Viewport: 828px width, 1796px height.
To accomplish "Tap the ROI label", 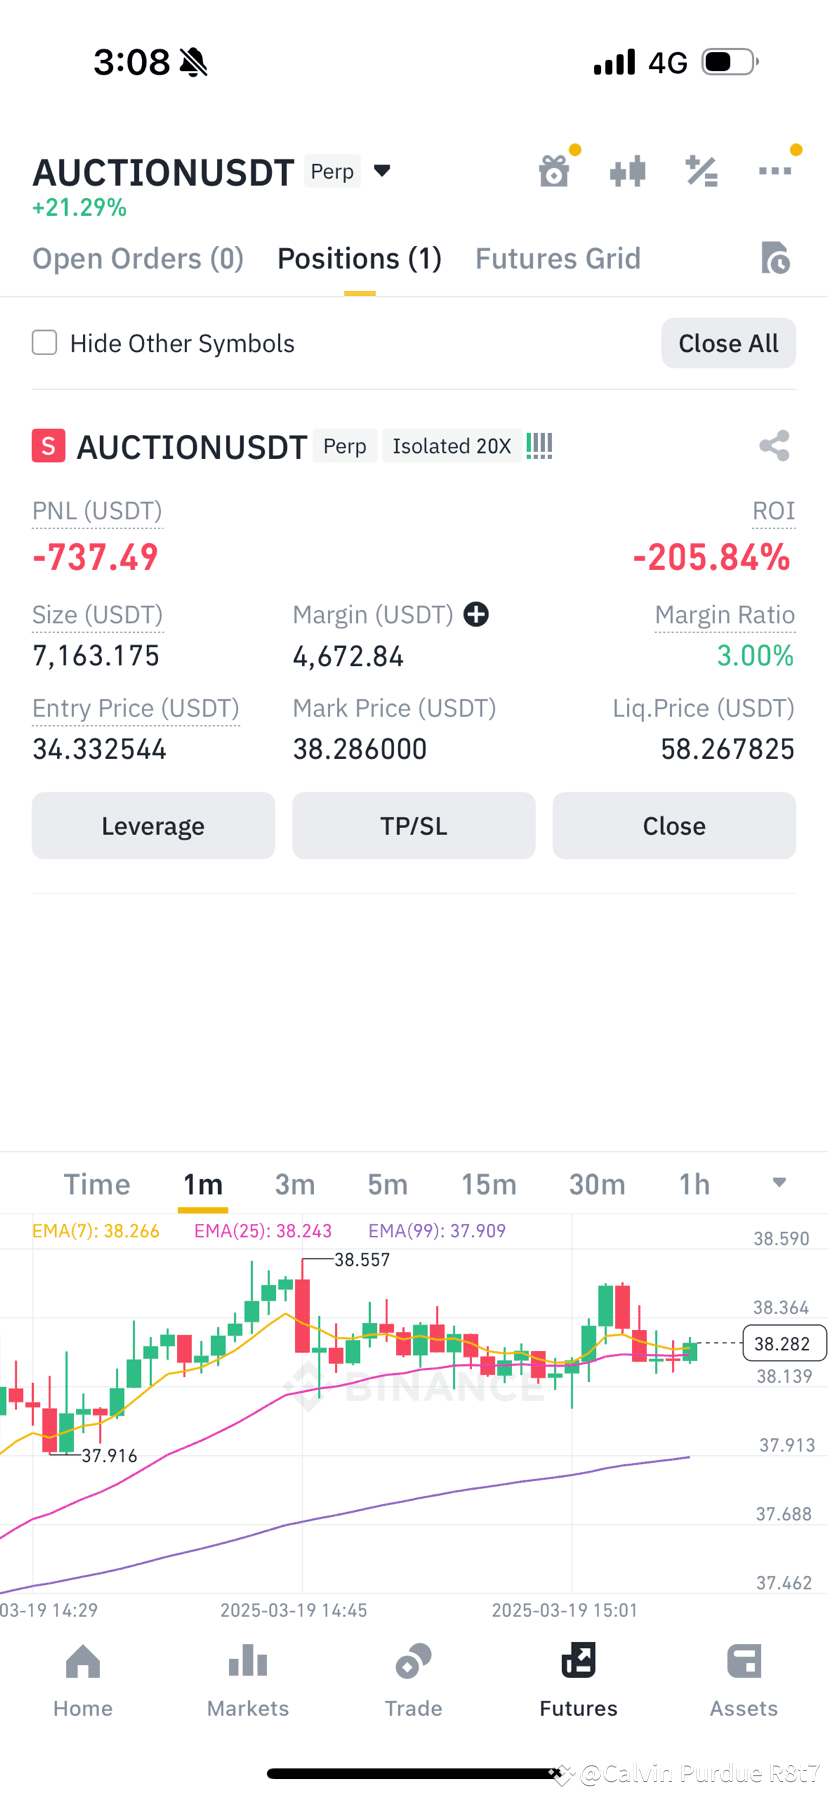I will pos(773,511).
